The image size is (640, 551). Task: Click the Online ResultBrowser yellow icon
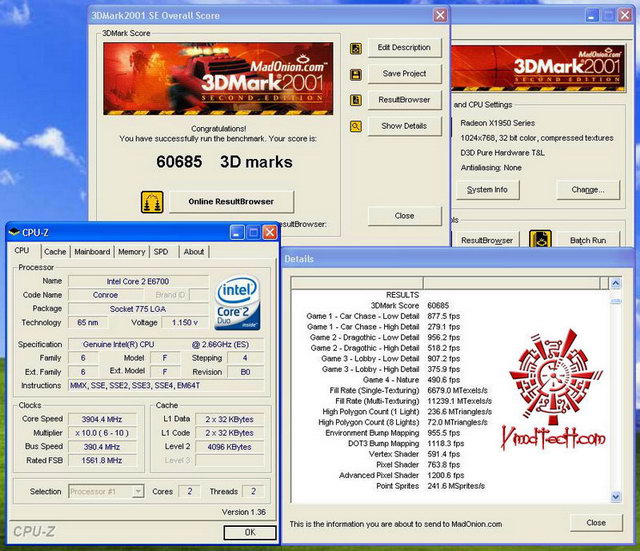click(x=152, y=202)
